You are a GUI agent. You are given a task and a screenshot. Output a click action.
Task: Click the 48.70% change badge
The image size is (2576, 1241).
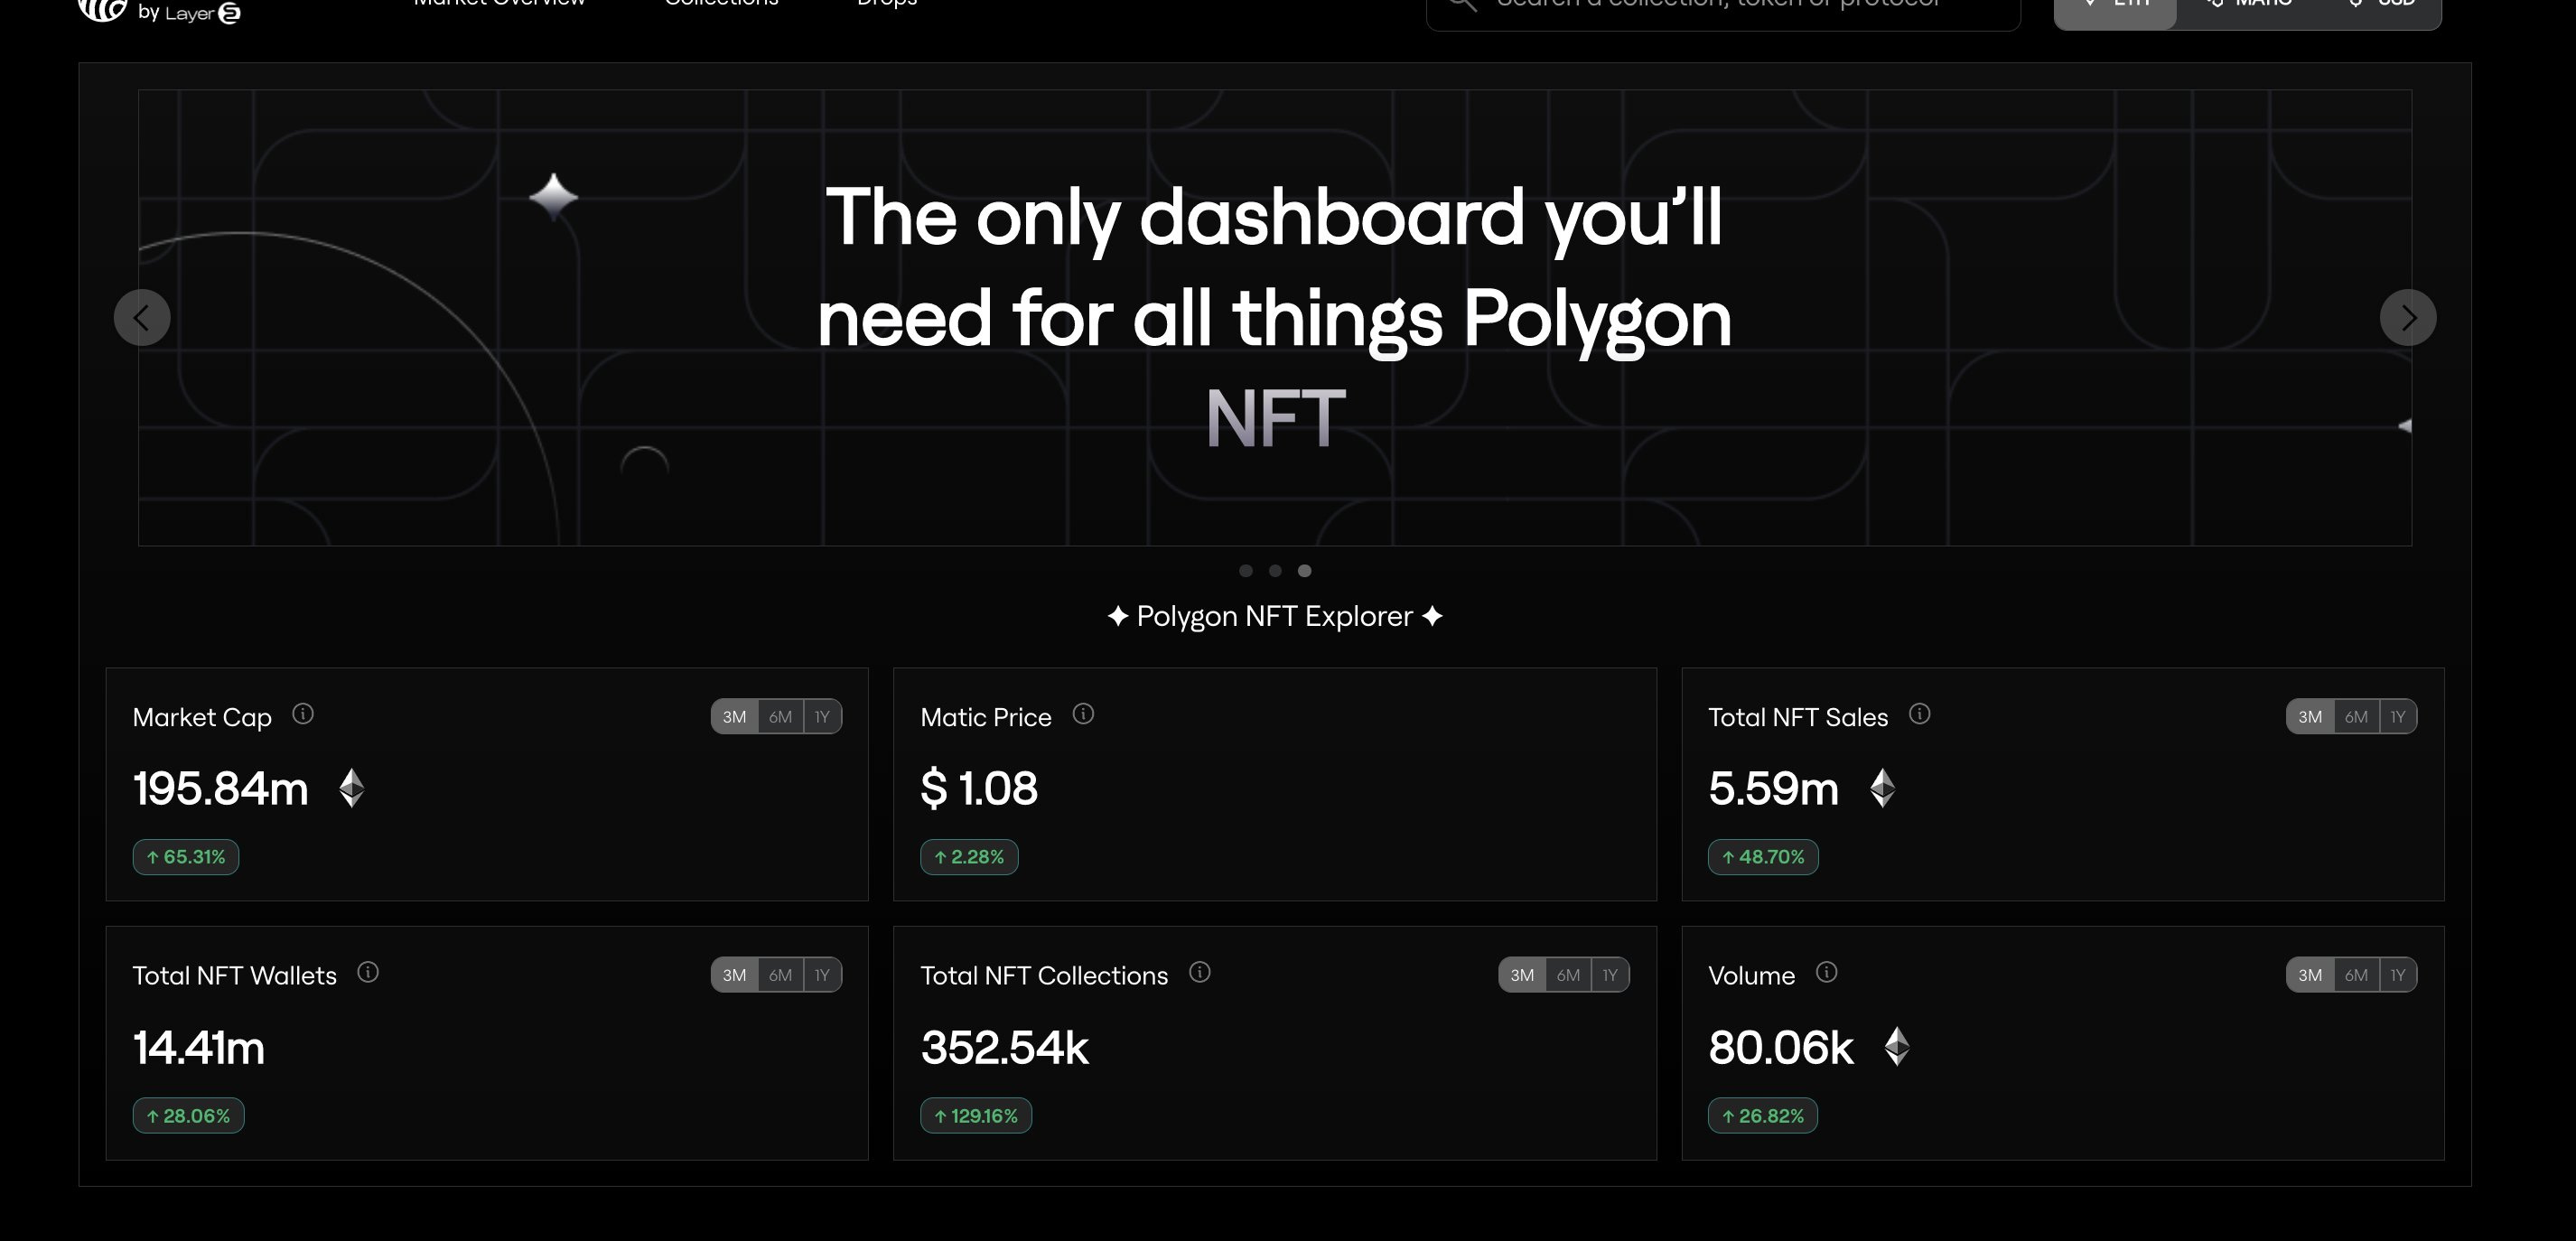[1763, 857]
